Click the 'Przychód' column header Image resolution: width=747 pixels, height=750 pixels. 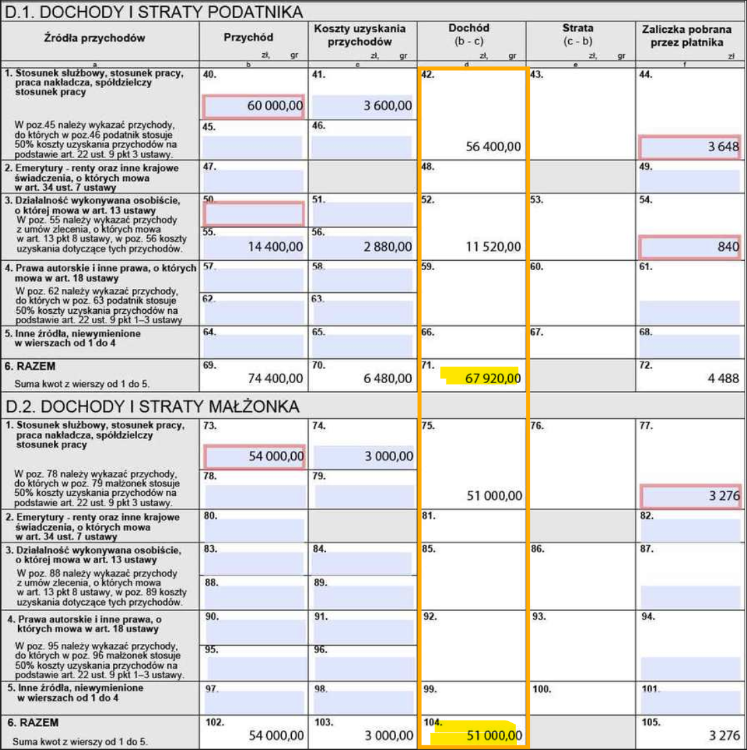249,37
